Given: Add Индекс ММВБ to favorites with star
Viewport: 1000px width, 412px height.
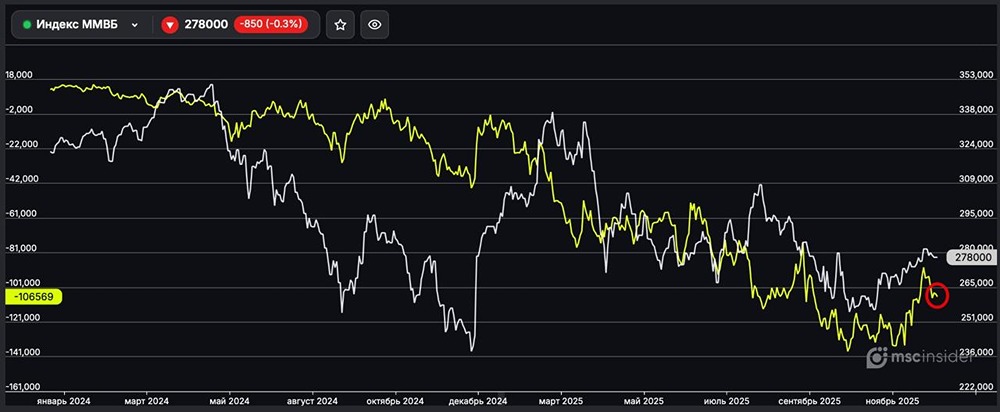Looking at the screenshot, I should pos(340,25).
